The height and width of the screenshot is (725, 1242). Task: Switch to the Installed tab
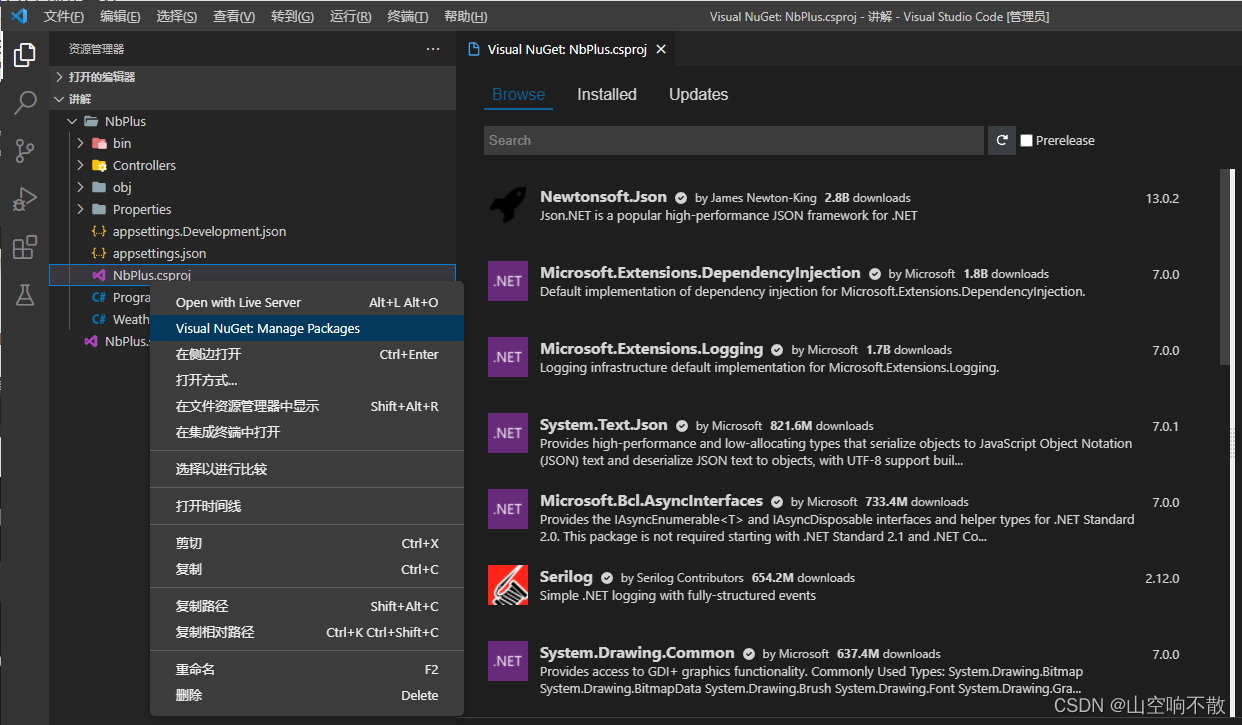click(607, 94)
